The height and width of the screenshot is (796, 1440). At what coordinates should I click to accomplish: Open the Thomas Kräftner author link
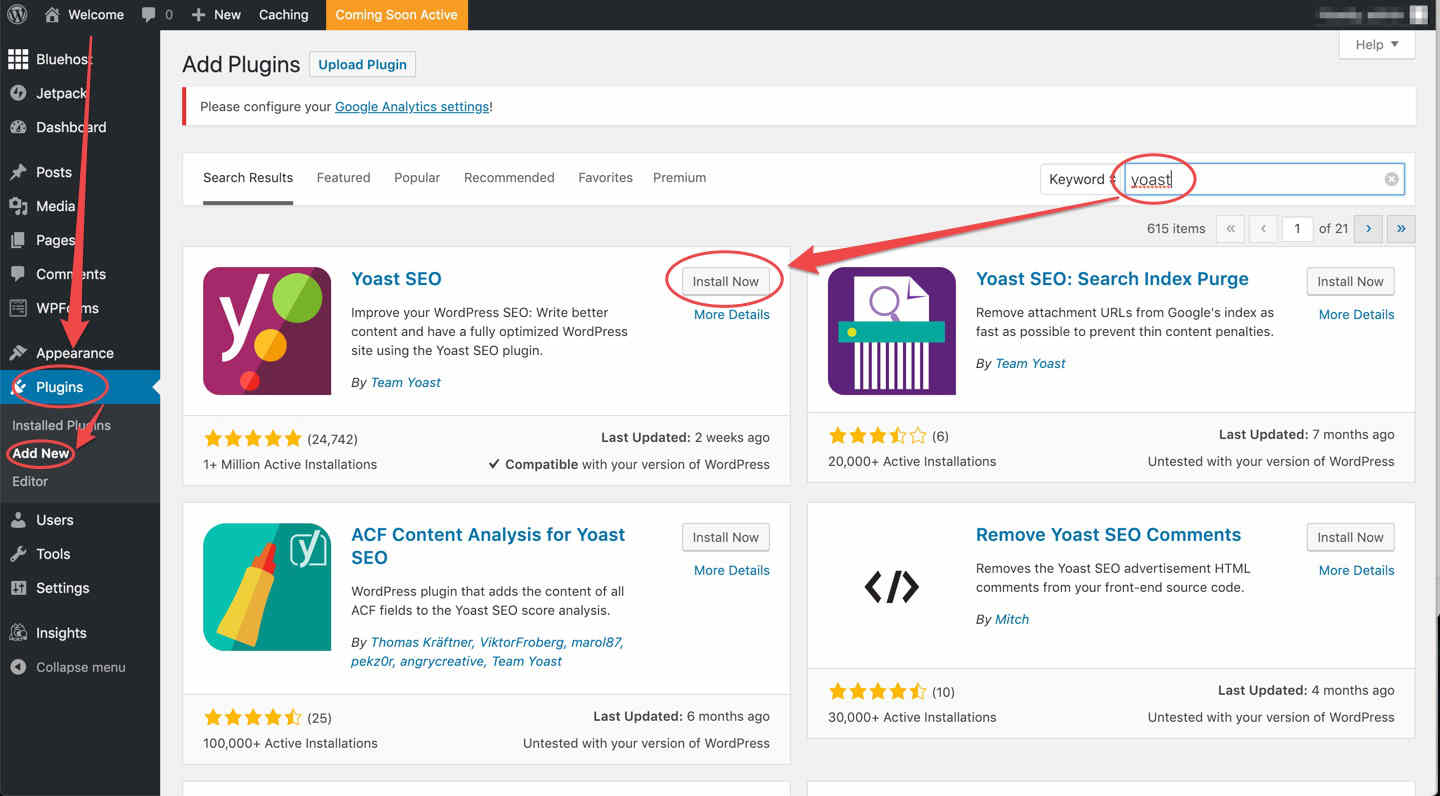click(421, 642)
